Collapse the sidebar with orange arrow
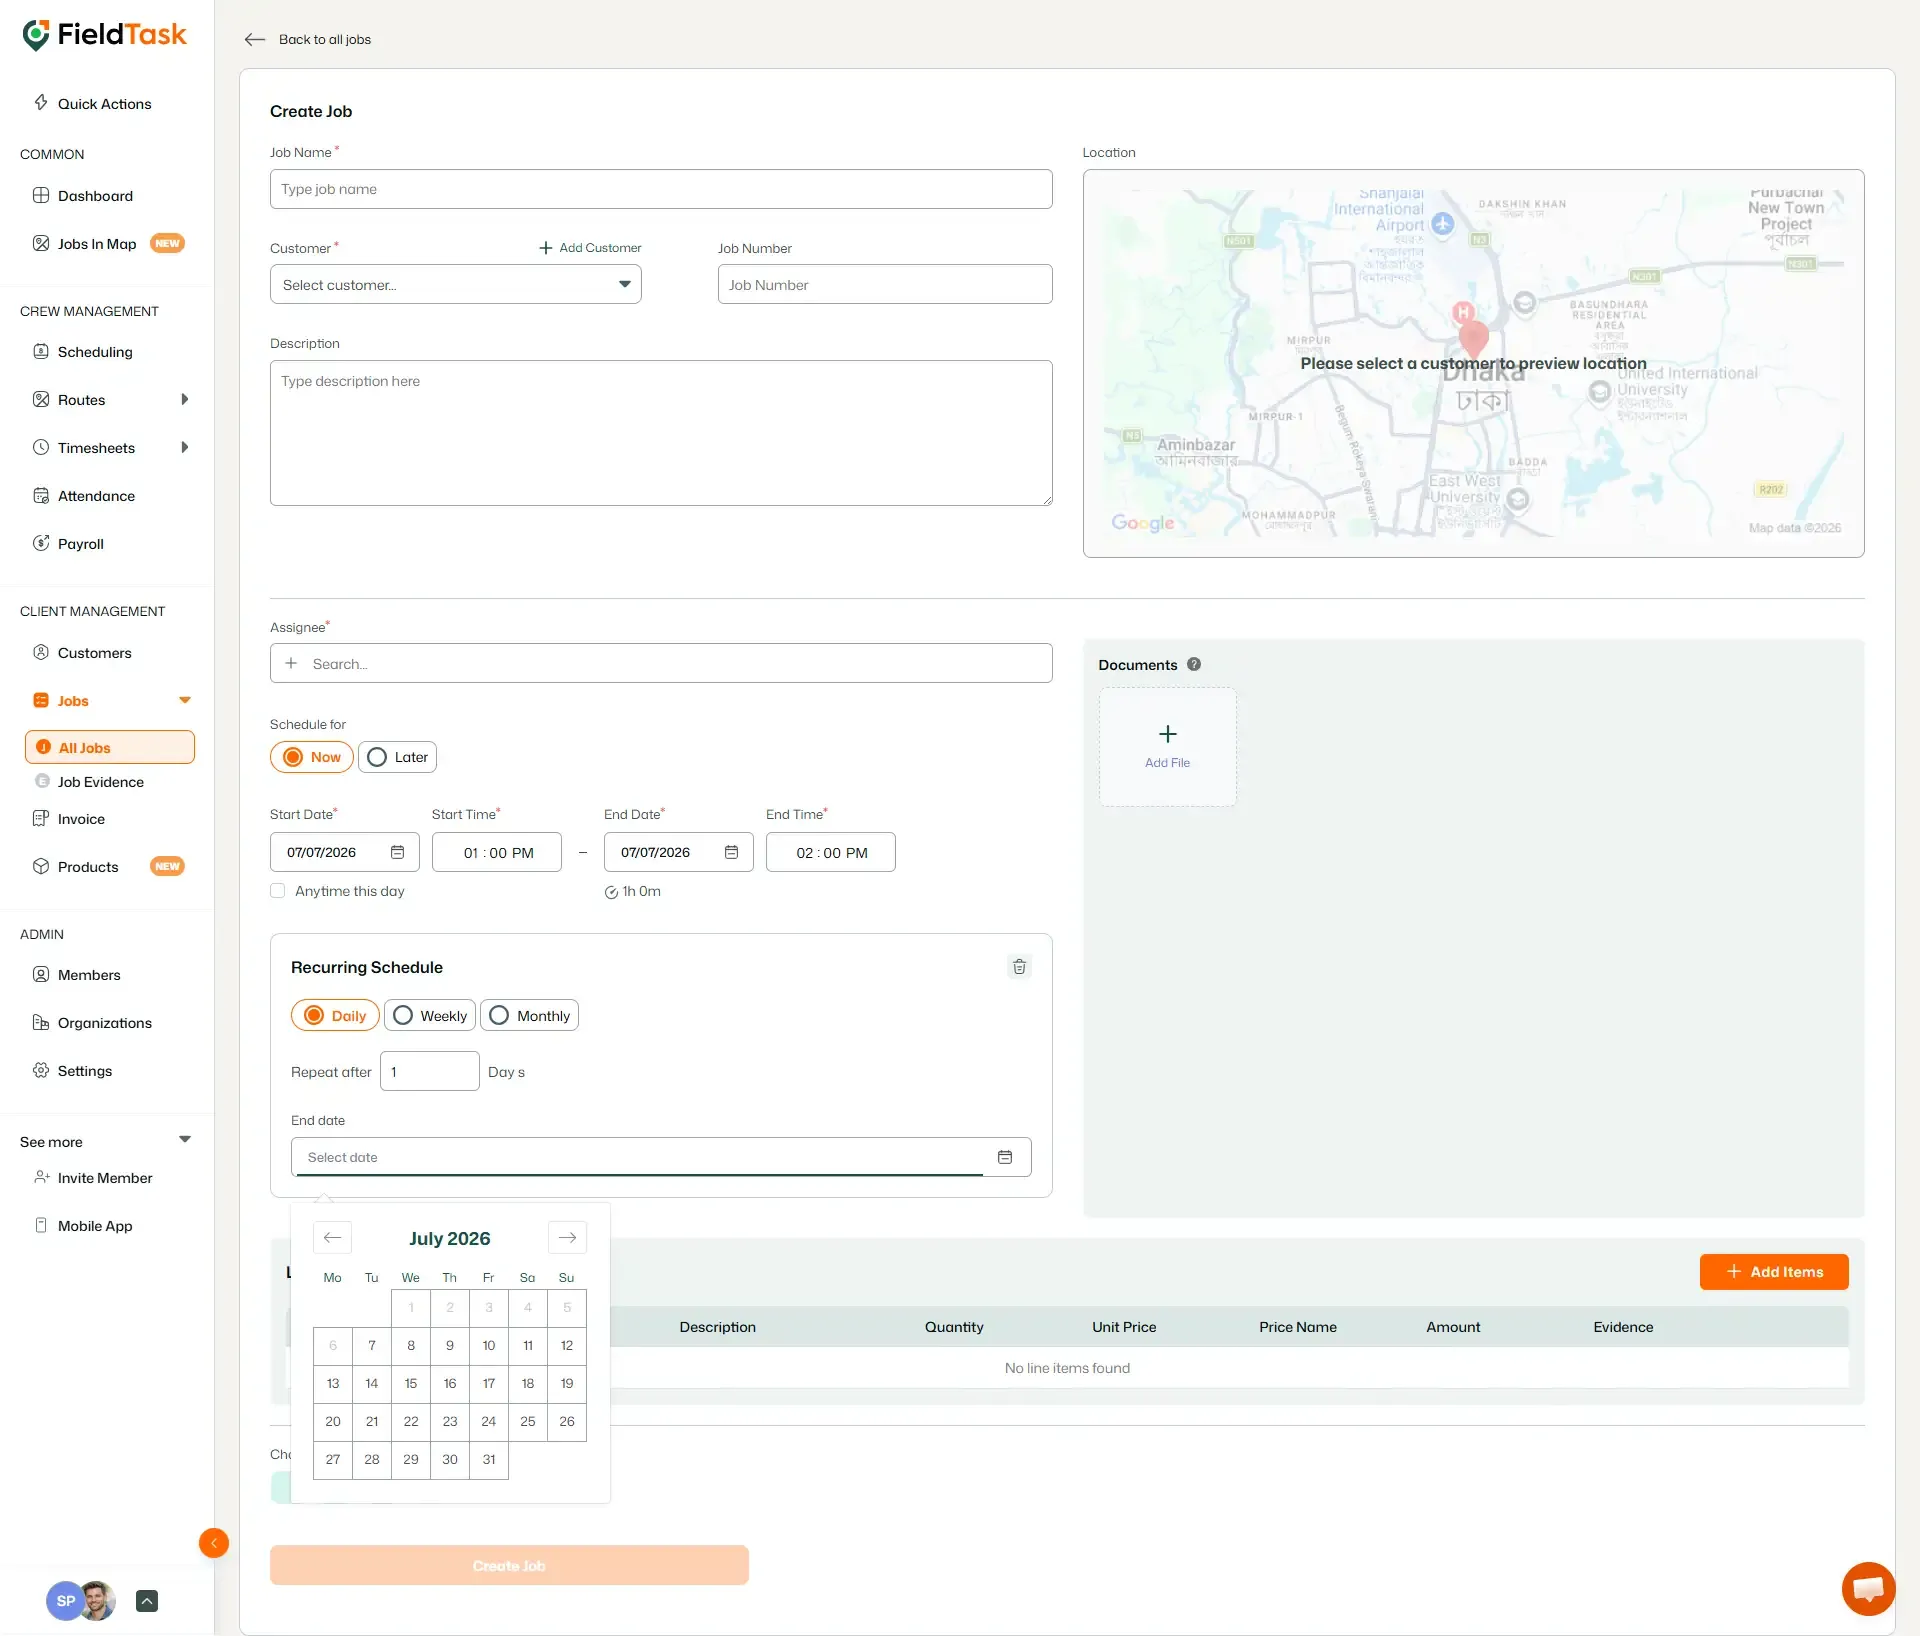This screenshot has width=1920, height=1636. [x=214, y=1543]
